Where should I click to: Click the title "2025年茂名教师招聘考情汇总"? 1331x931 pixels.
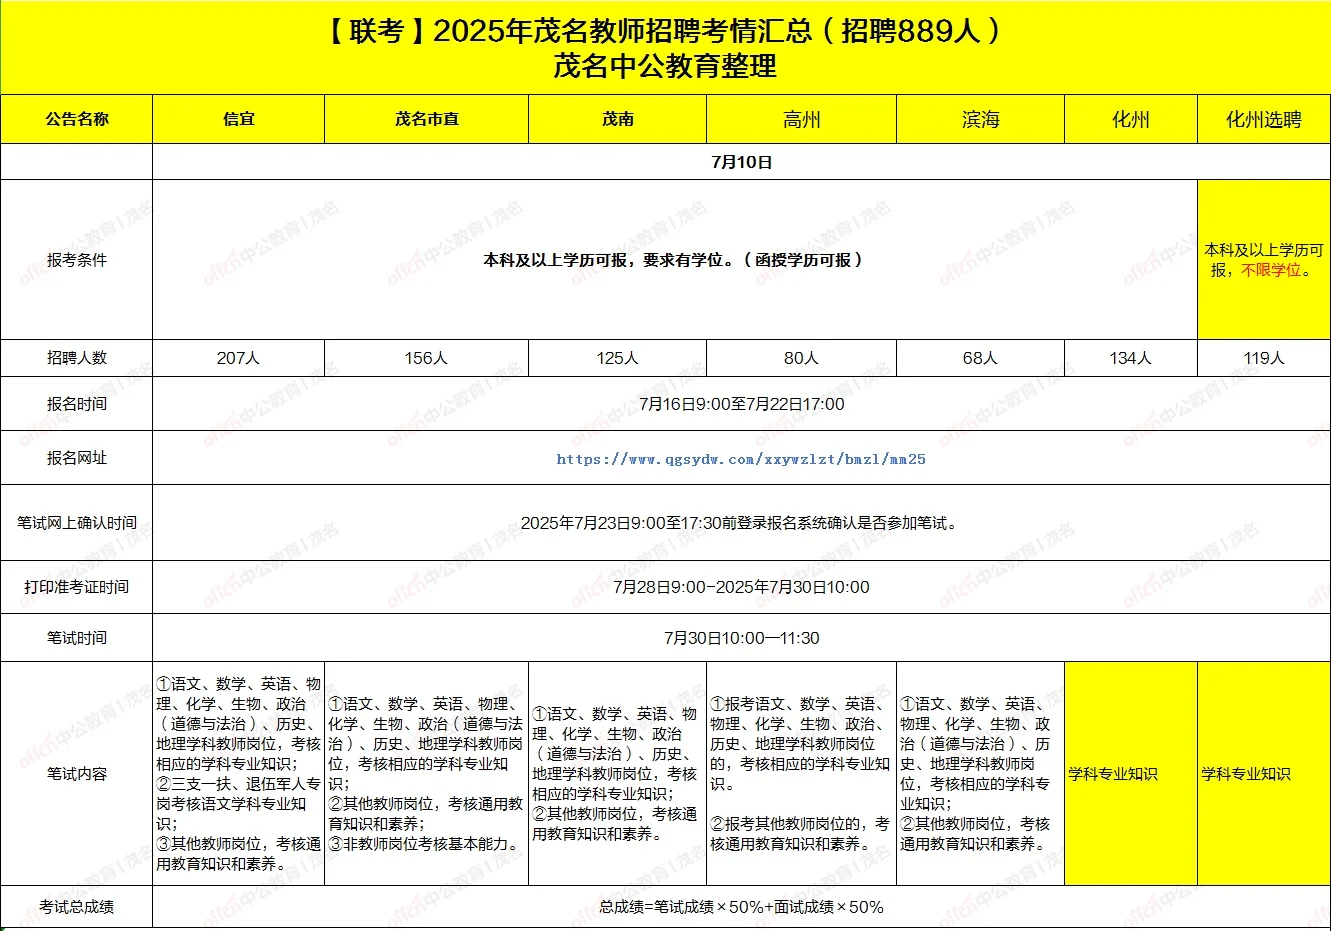(x=622, y=31)
